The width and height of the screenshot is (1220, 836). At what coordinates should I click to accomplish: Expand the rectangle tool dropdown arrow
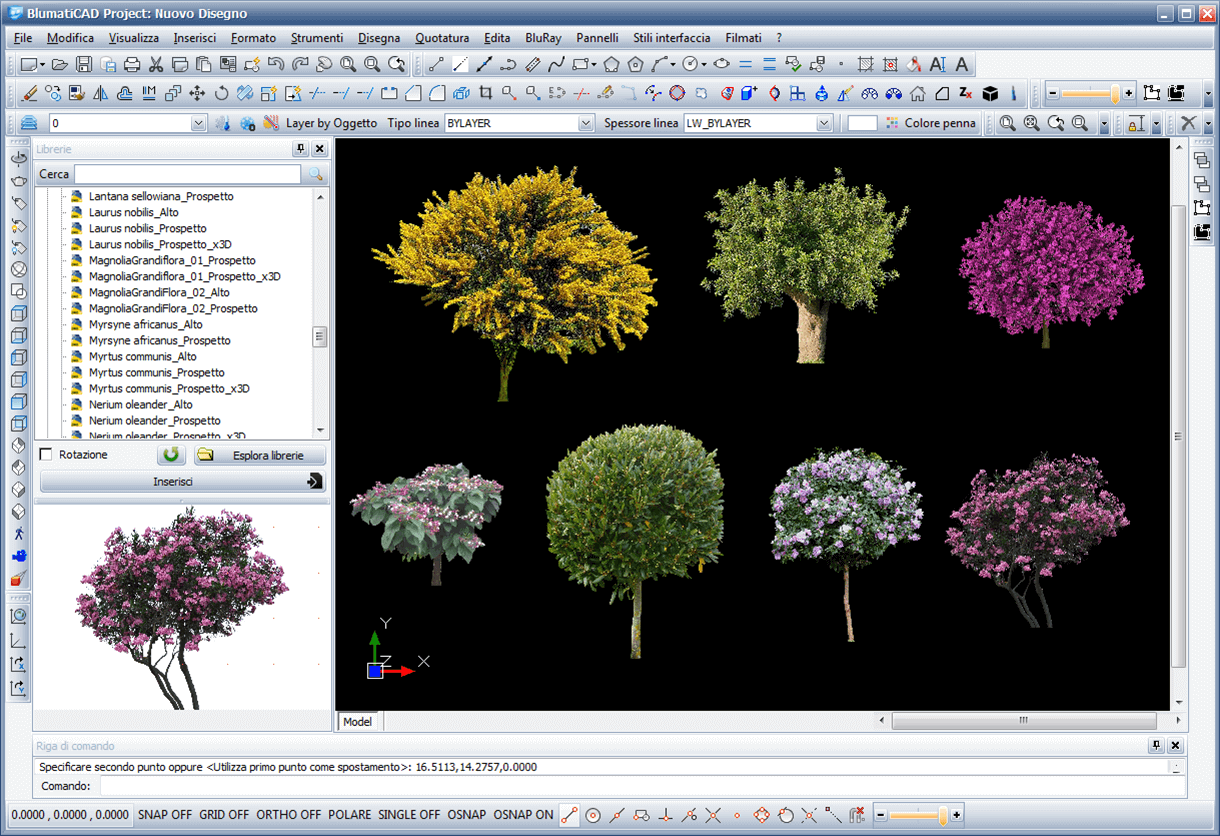pyautogui.click(x=594, y=65)
